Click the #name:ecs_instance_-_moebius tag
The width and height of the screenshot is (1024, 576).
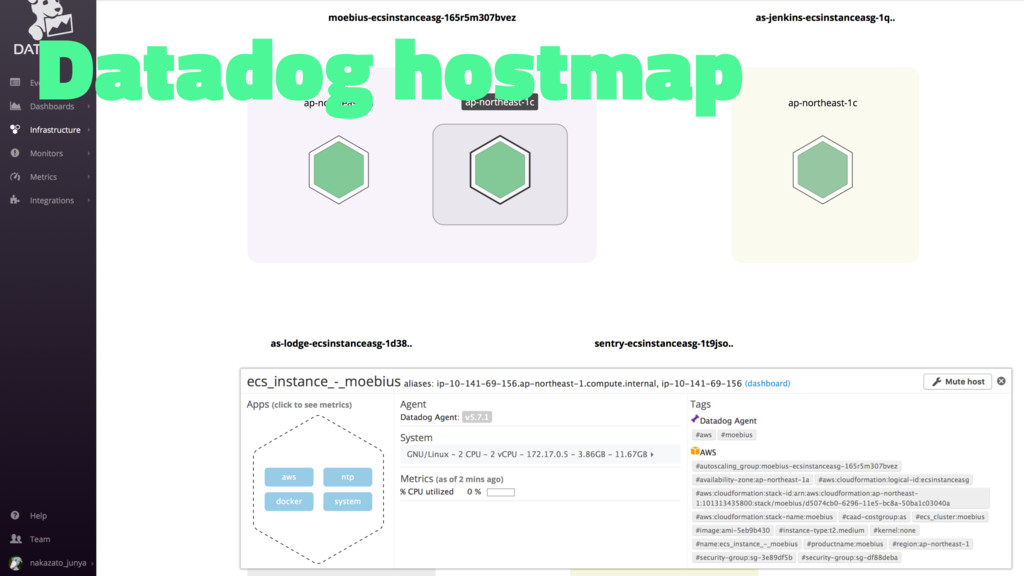point(746,544)
